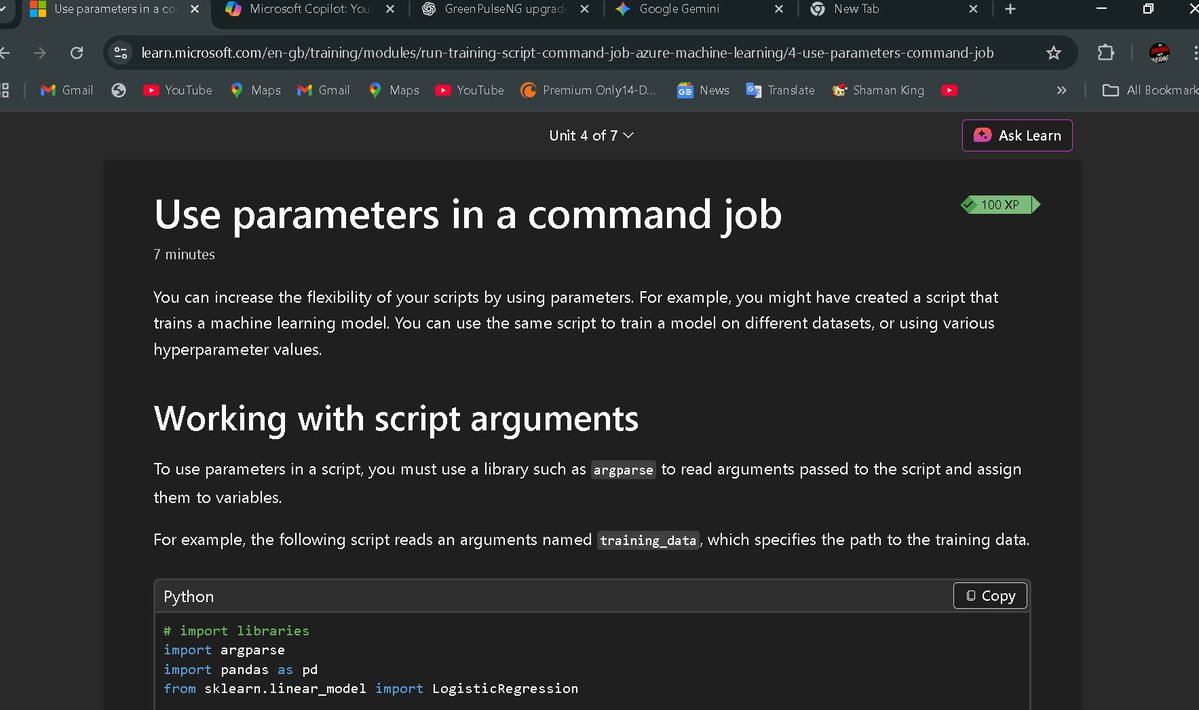Bookmark this page with the star
Viewport: 1199px width, 710px height.
pyautogui.click(x=1054, y=53)
